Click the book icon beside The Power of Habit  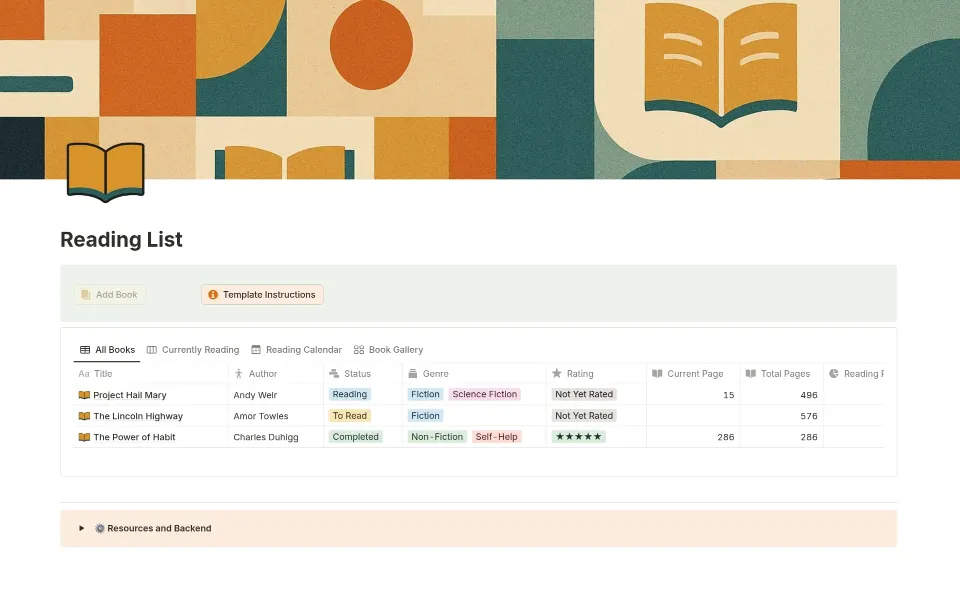pyautogui.click(x=84, y=437)
